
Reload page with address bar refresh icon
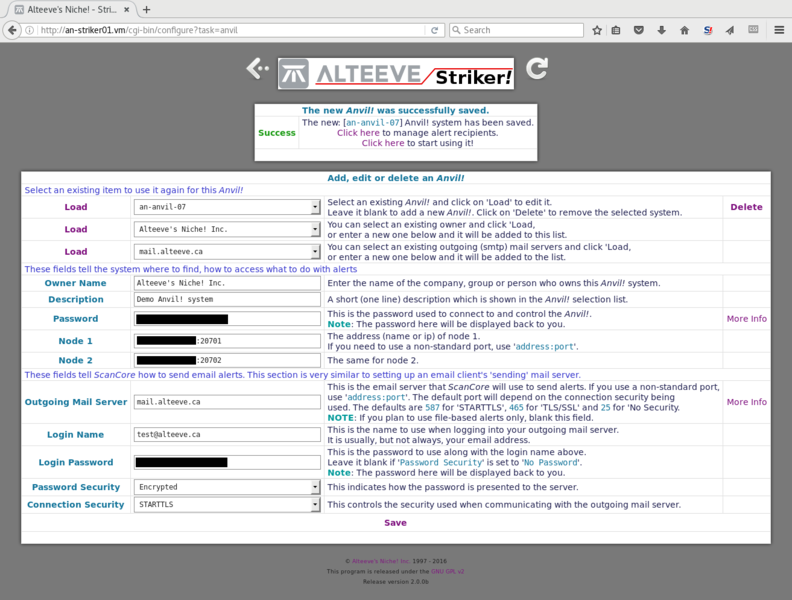434,30
